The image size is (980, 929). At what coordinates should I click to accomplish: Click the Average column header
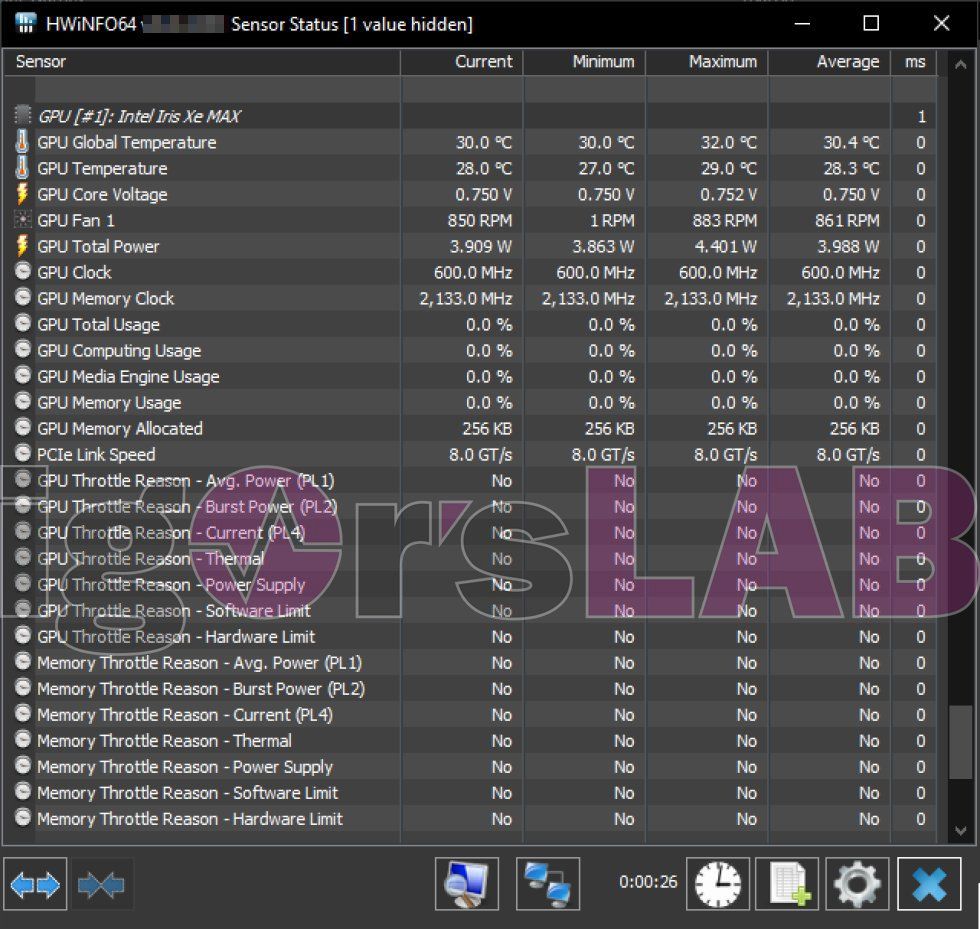click(829, 62)
